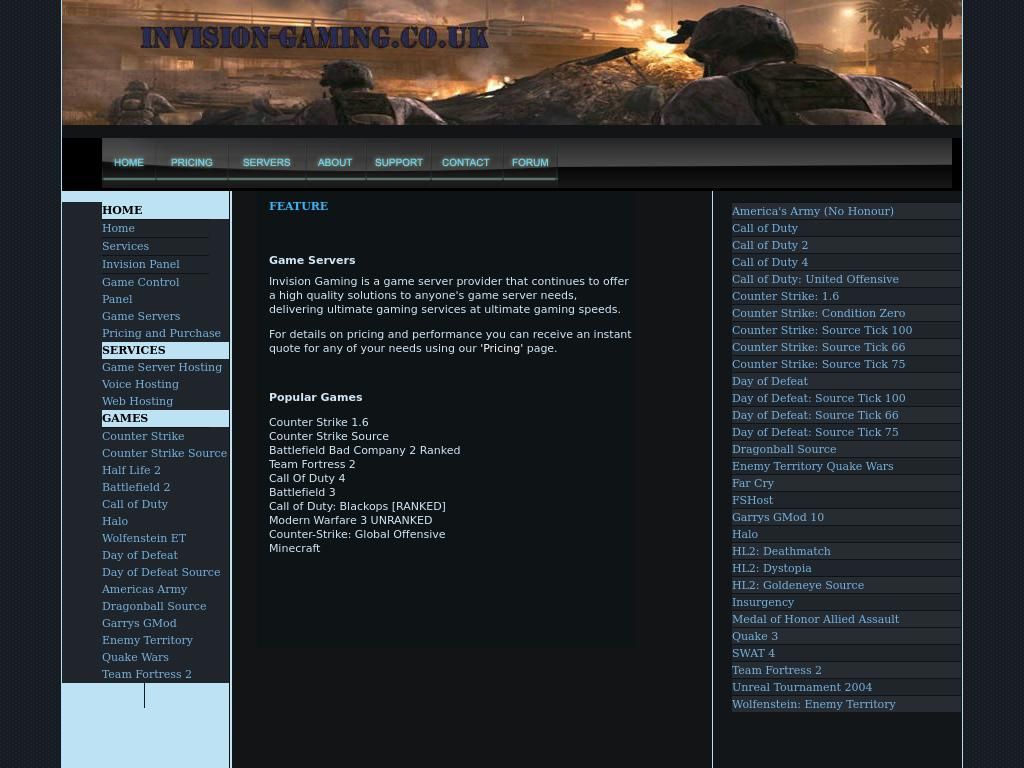Click 'Battlefield Bad Company 2 Ranked' text
Screen dimensions: 1024x768
point(364,450)
